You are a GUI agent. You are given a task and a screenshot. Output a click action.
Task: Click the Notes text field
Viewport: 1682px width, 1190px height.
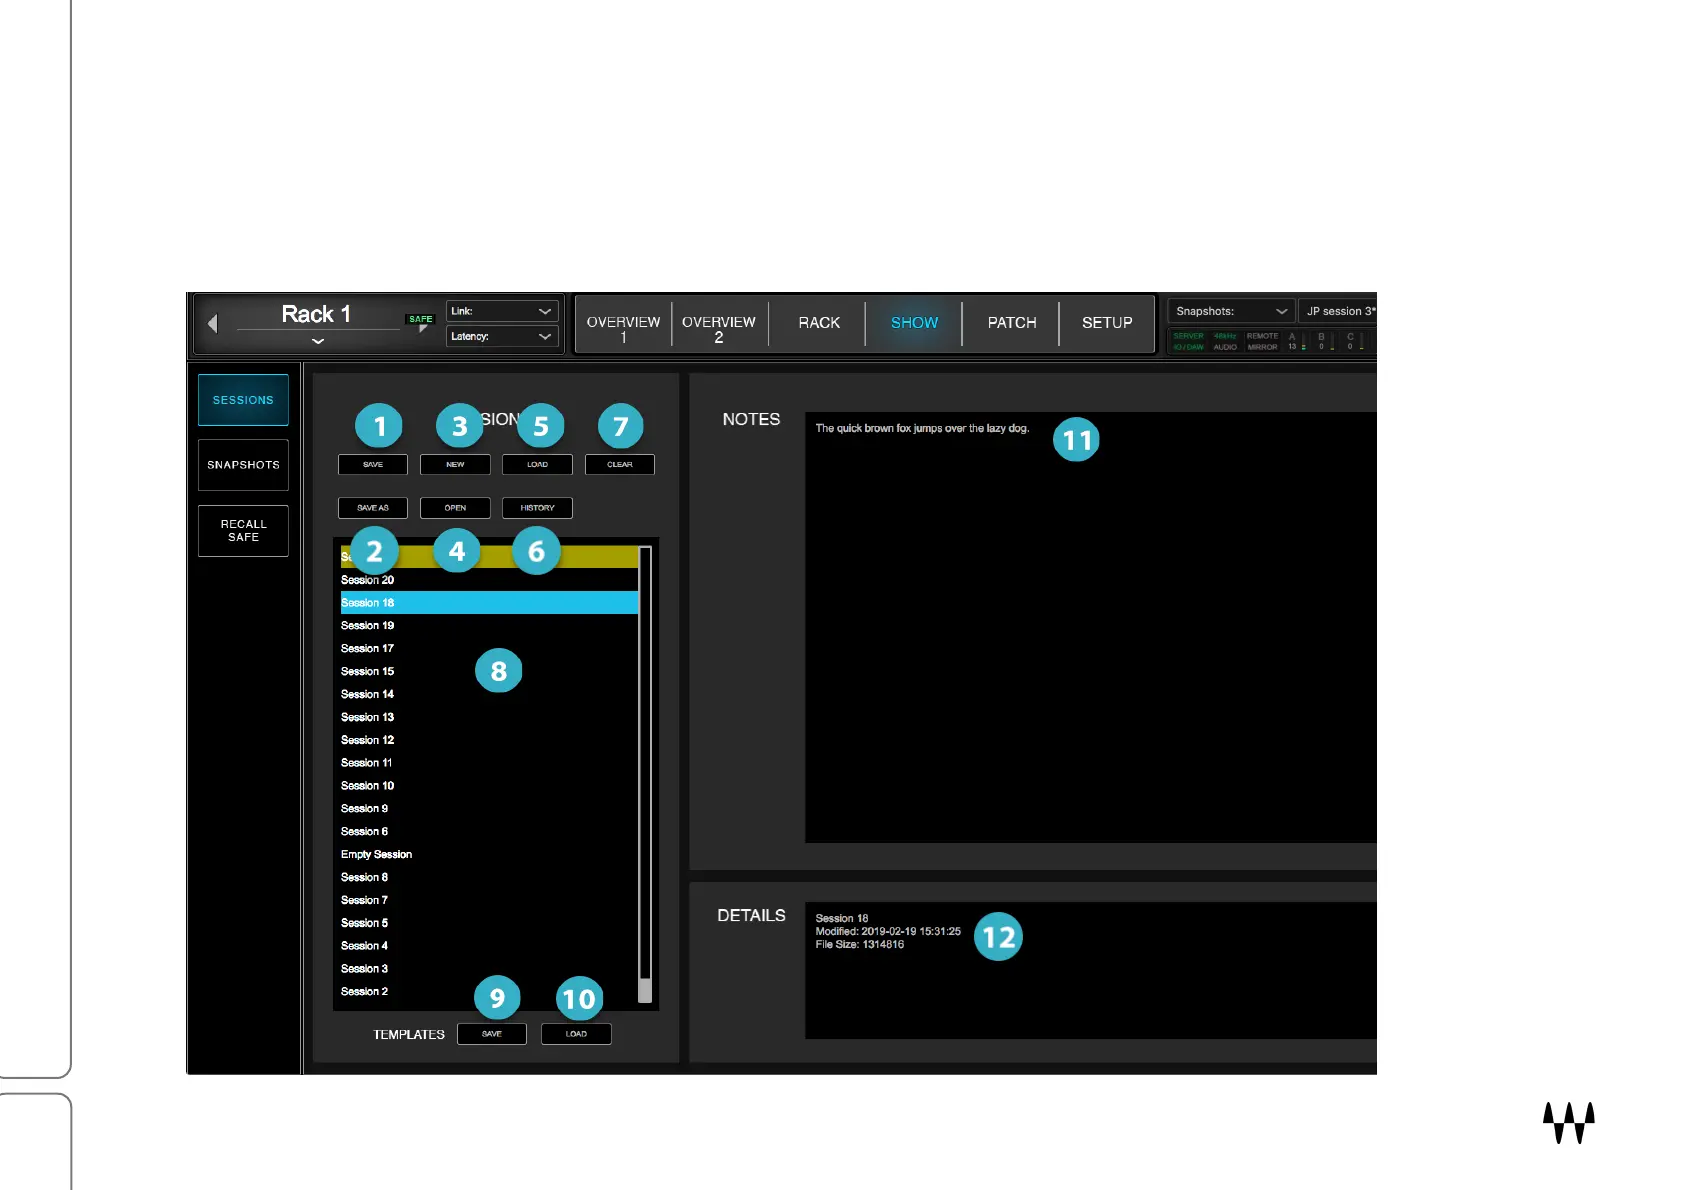tap(1091, 628)
